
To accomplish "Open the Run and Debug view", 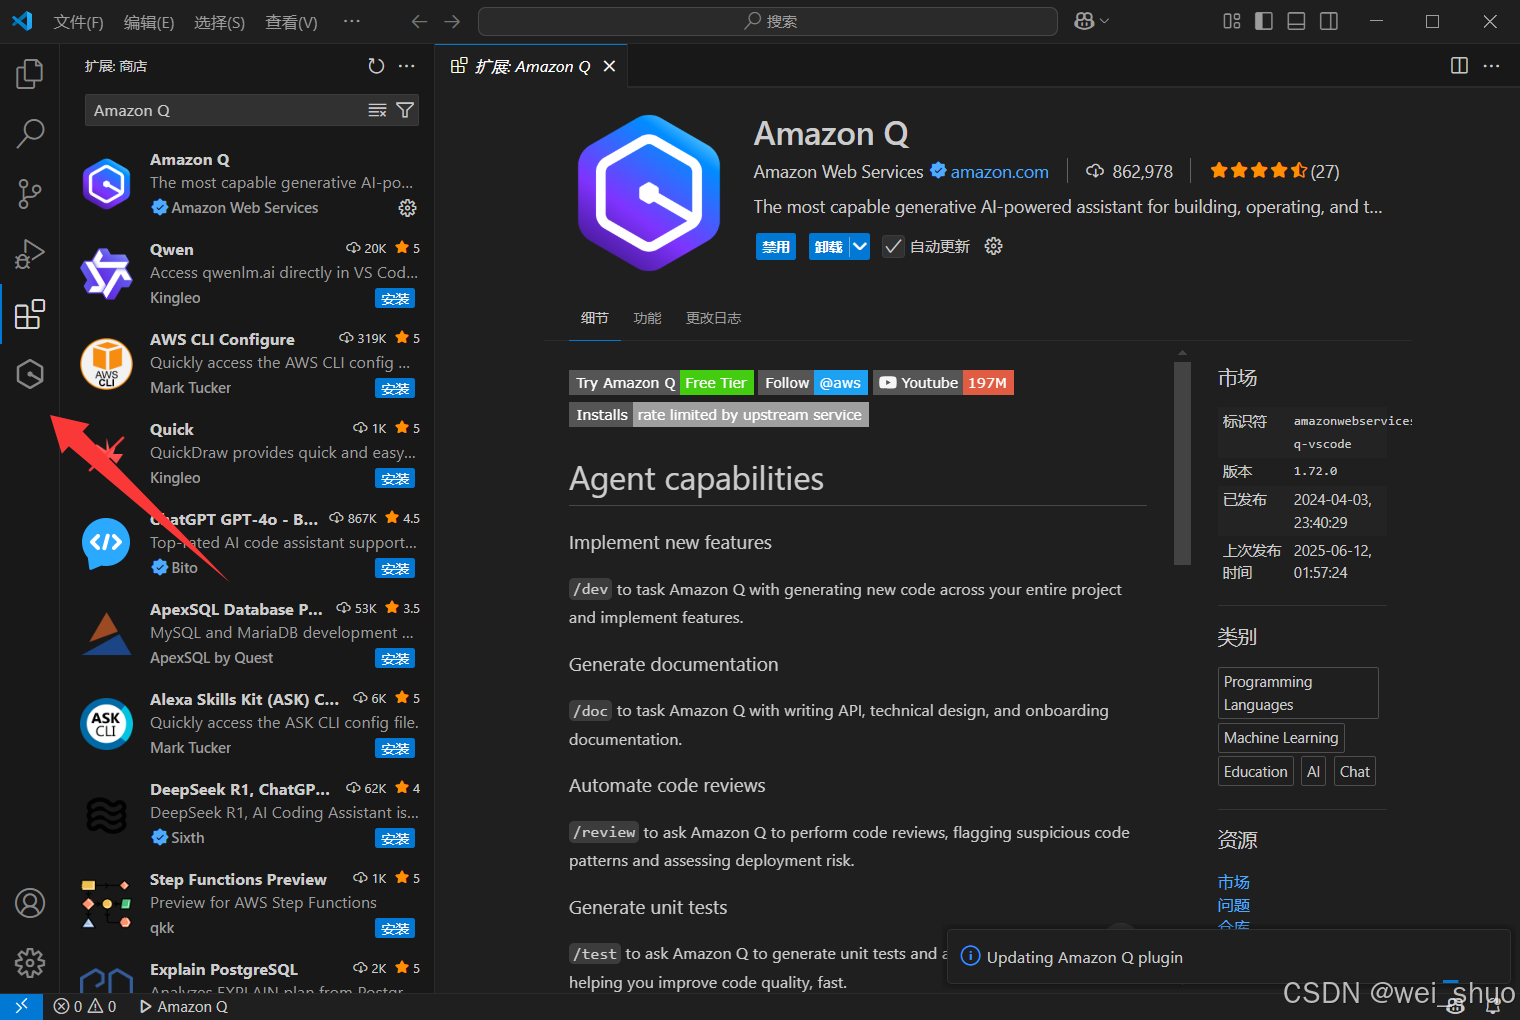I will point(30,254).
